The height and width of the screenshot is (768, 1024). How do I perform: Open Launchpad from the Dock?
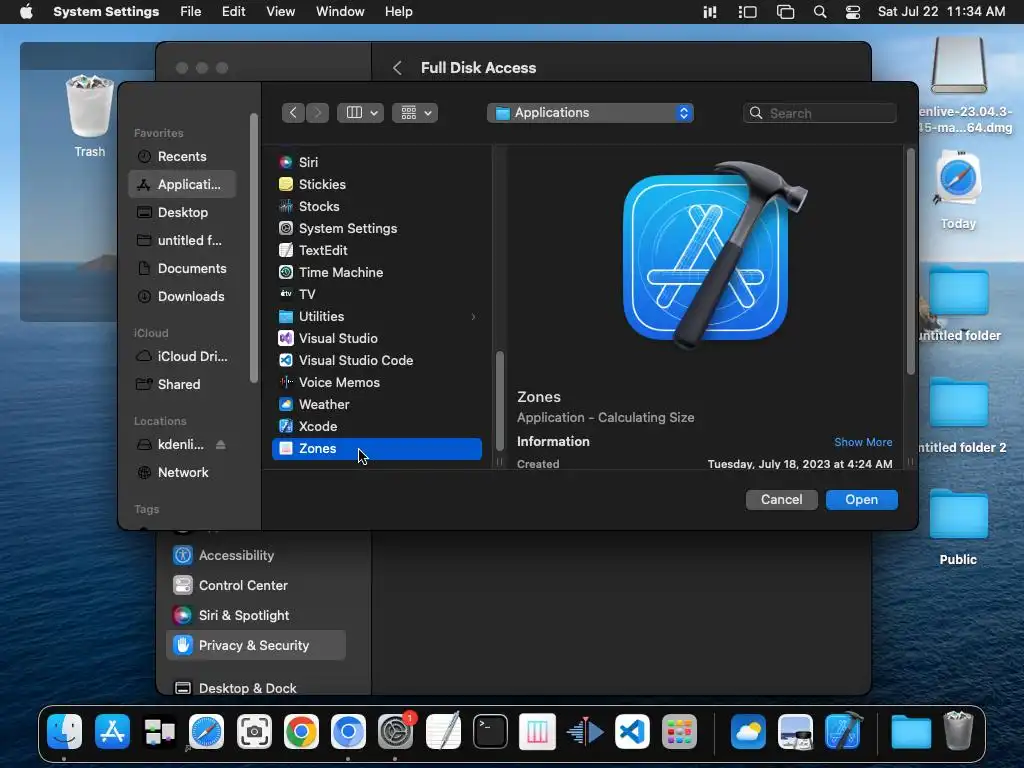(679, 731)
